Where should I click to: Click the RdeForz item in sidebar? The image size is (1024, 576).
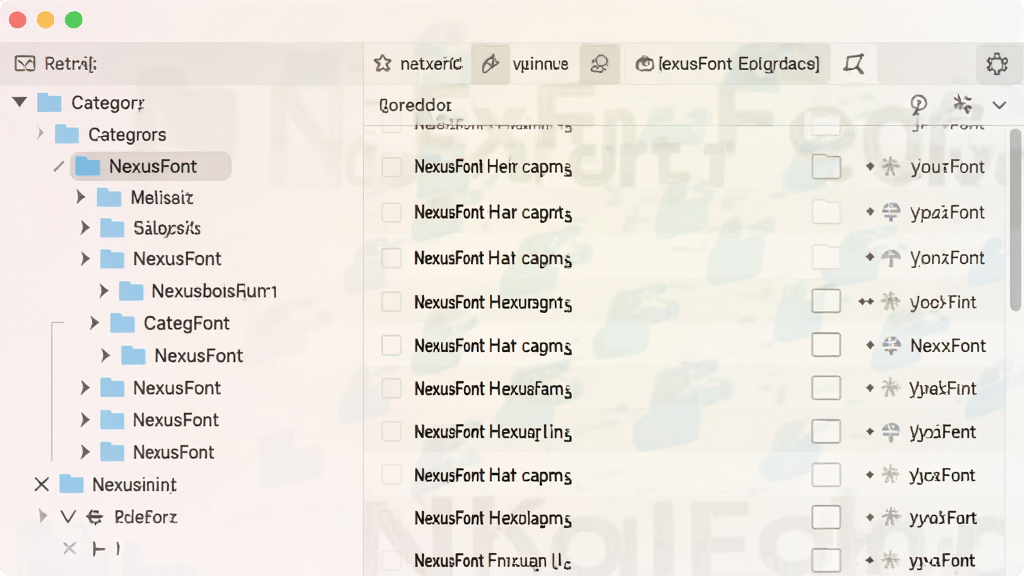(x=146, y=517)
